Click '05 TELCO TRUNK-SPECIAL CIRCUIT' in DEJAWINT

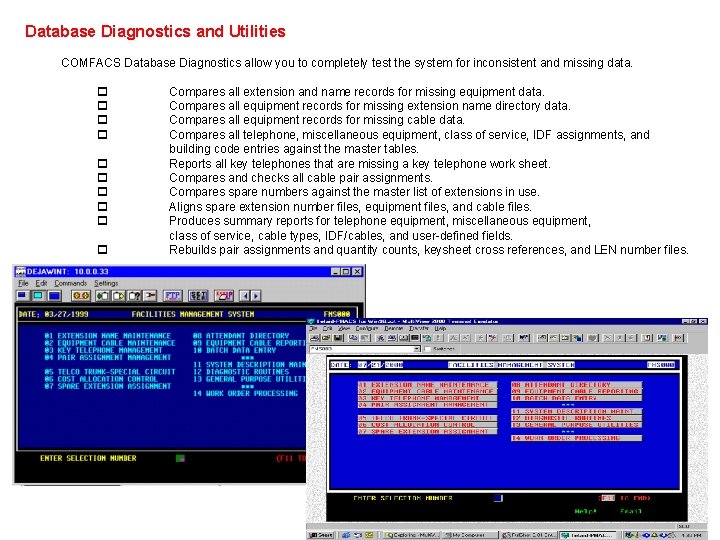coord(110,371)
